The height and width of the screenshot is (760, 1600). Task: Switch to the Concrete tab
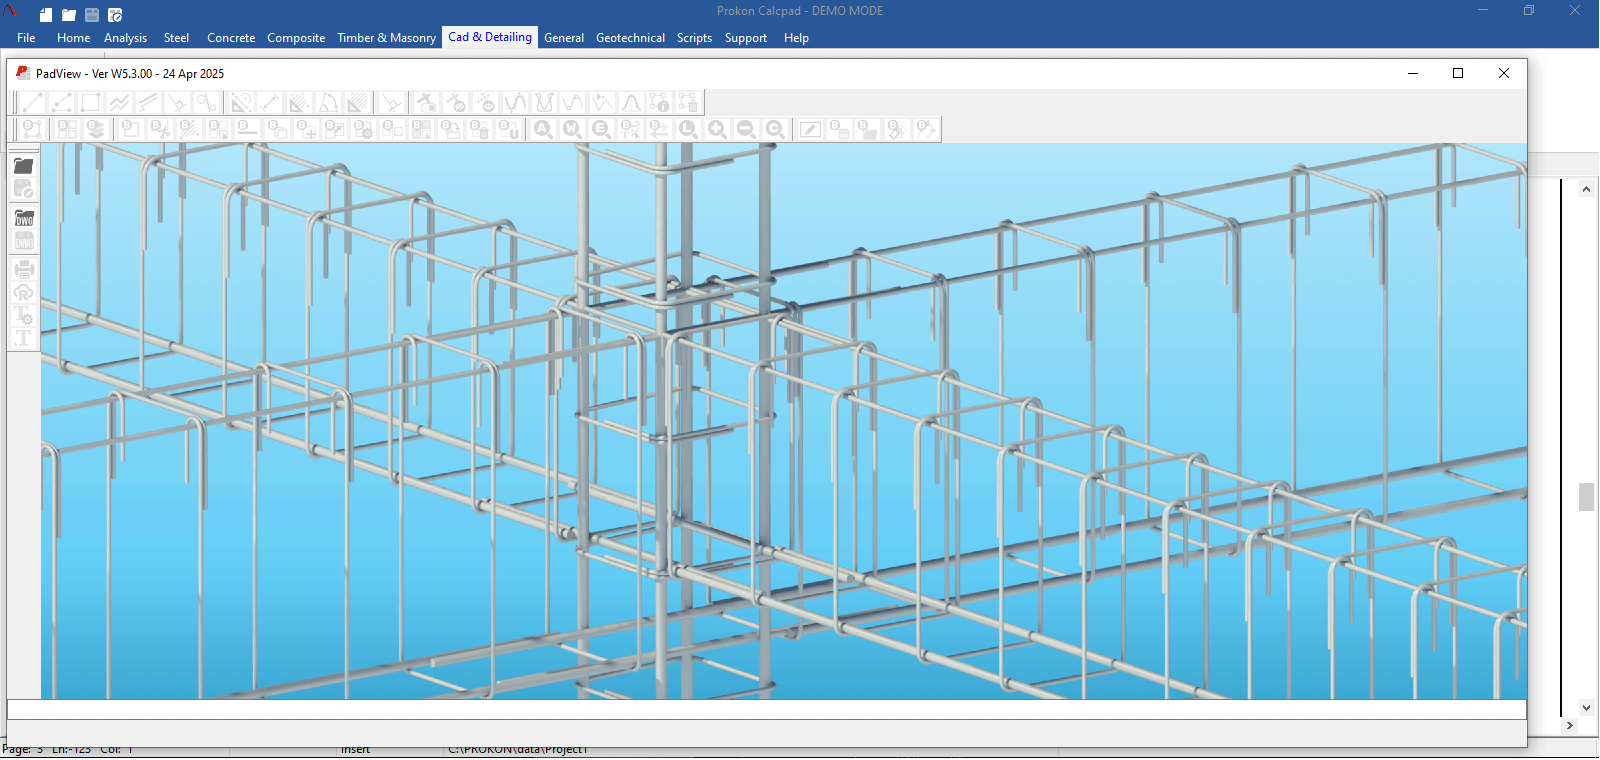point(231,38)
